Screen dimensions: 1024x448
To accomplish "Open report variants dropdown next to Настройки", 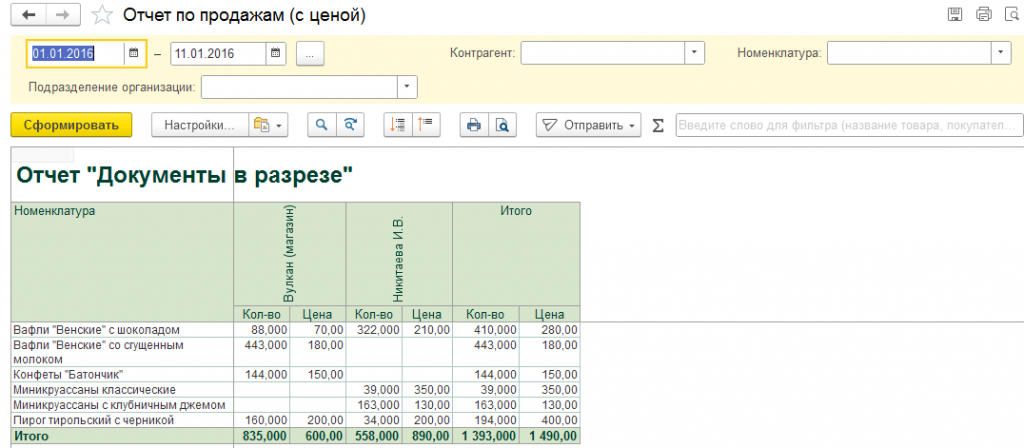I will click(x=268, y=125).
